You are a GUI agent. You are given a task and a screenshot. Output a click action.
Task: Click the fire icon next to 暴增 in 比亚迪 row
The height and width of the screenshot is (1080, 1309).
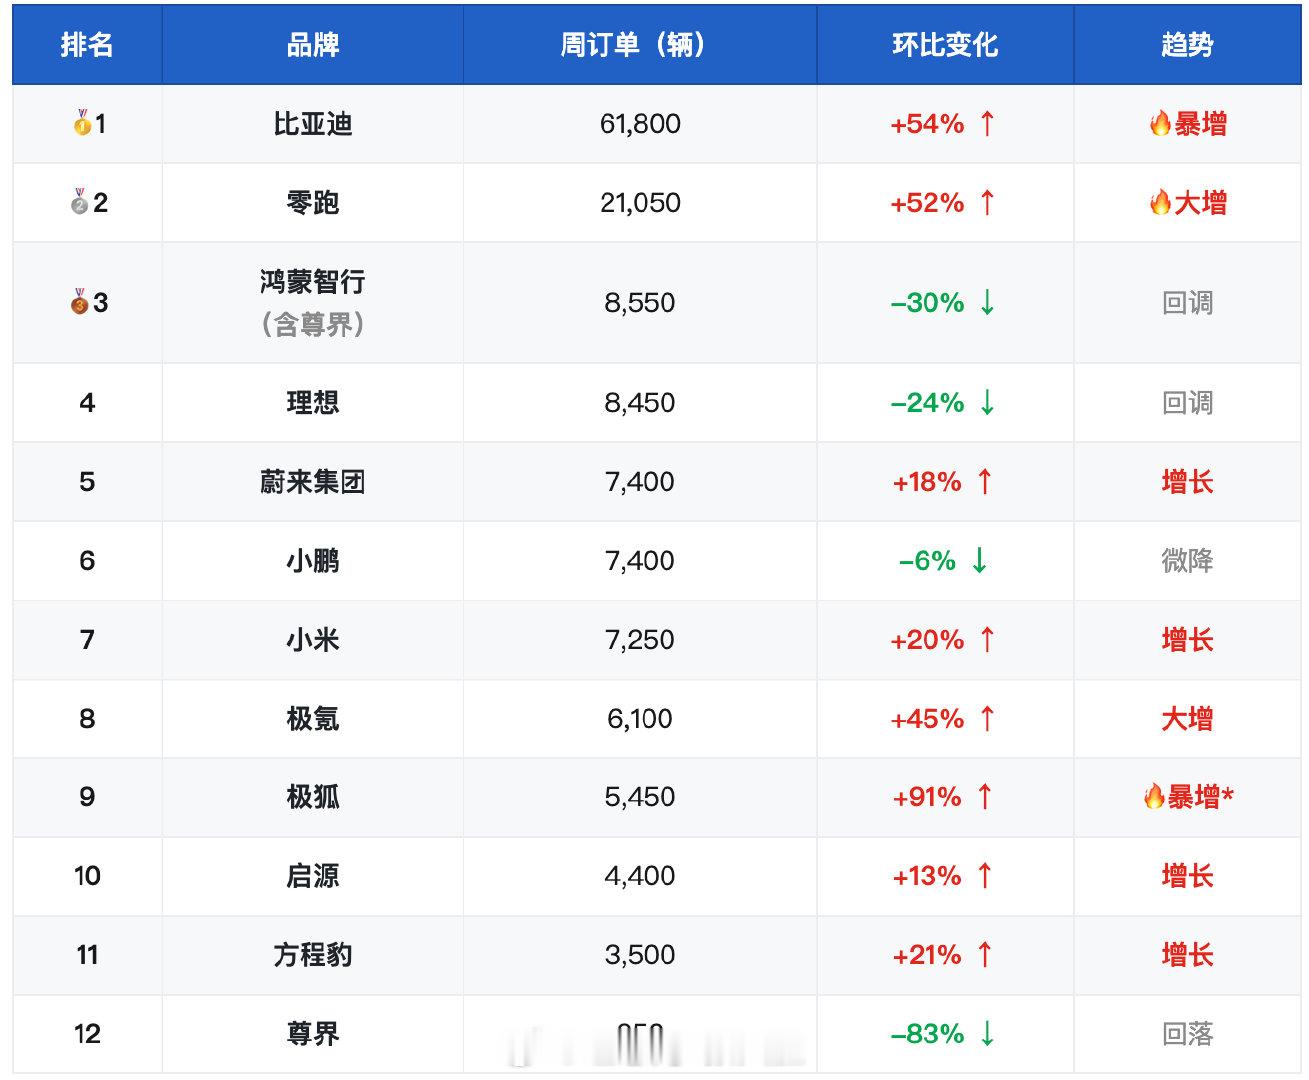coord(1160,123)
